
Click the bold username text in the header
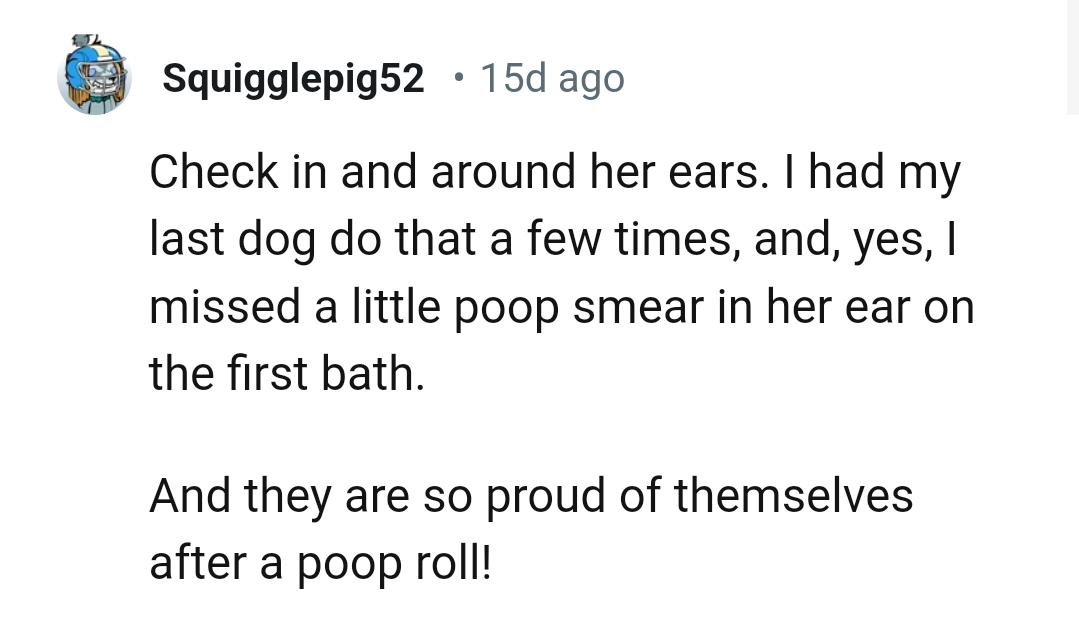[290, 74]
